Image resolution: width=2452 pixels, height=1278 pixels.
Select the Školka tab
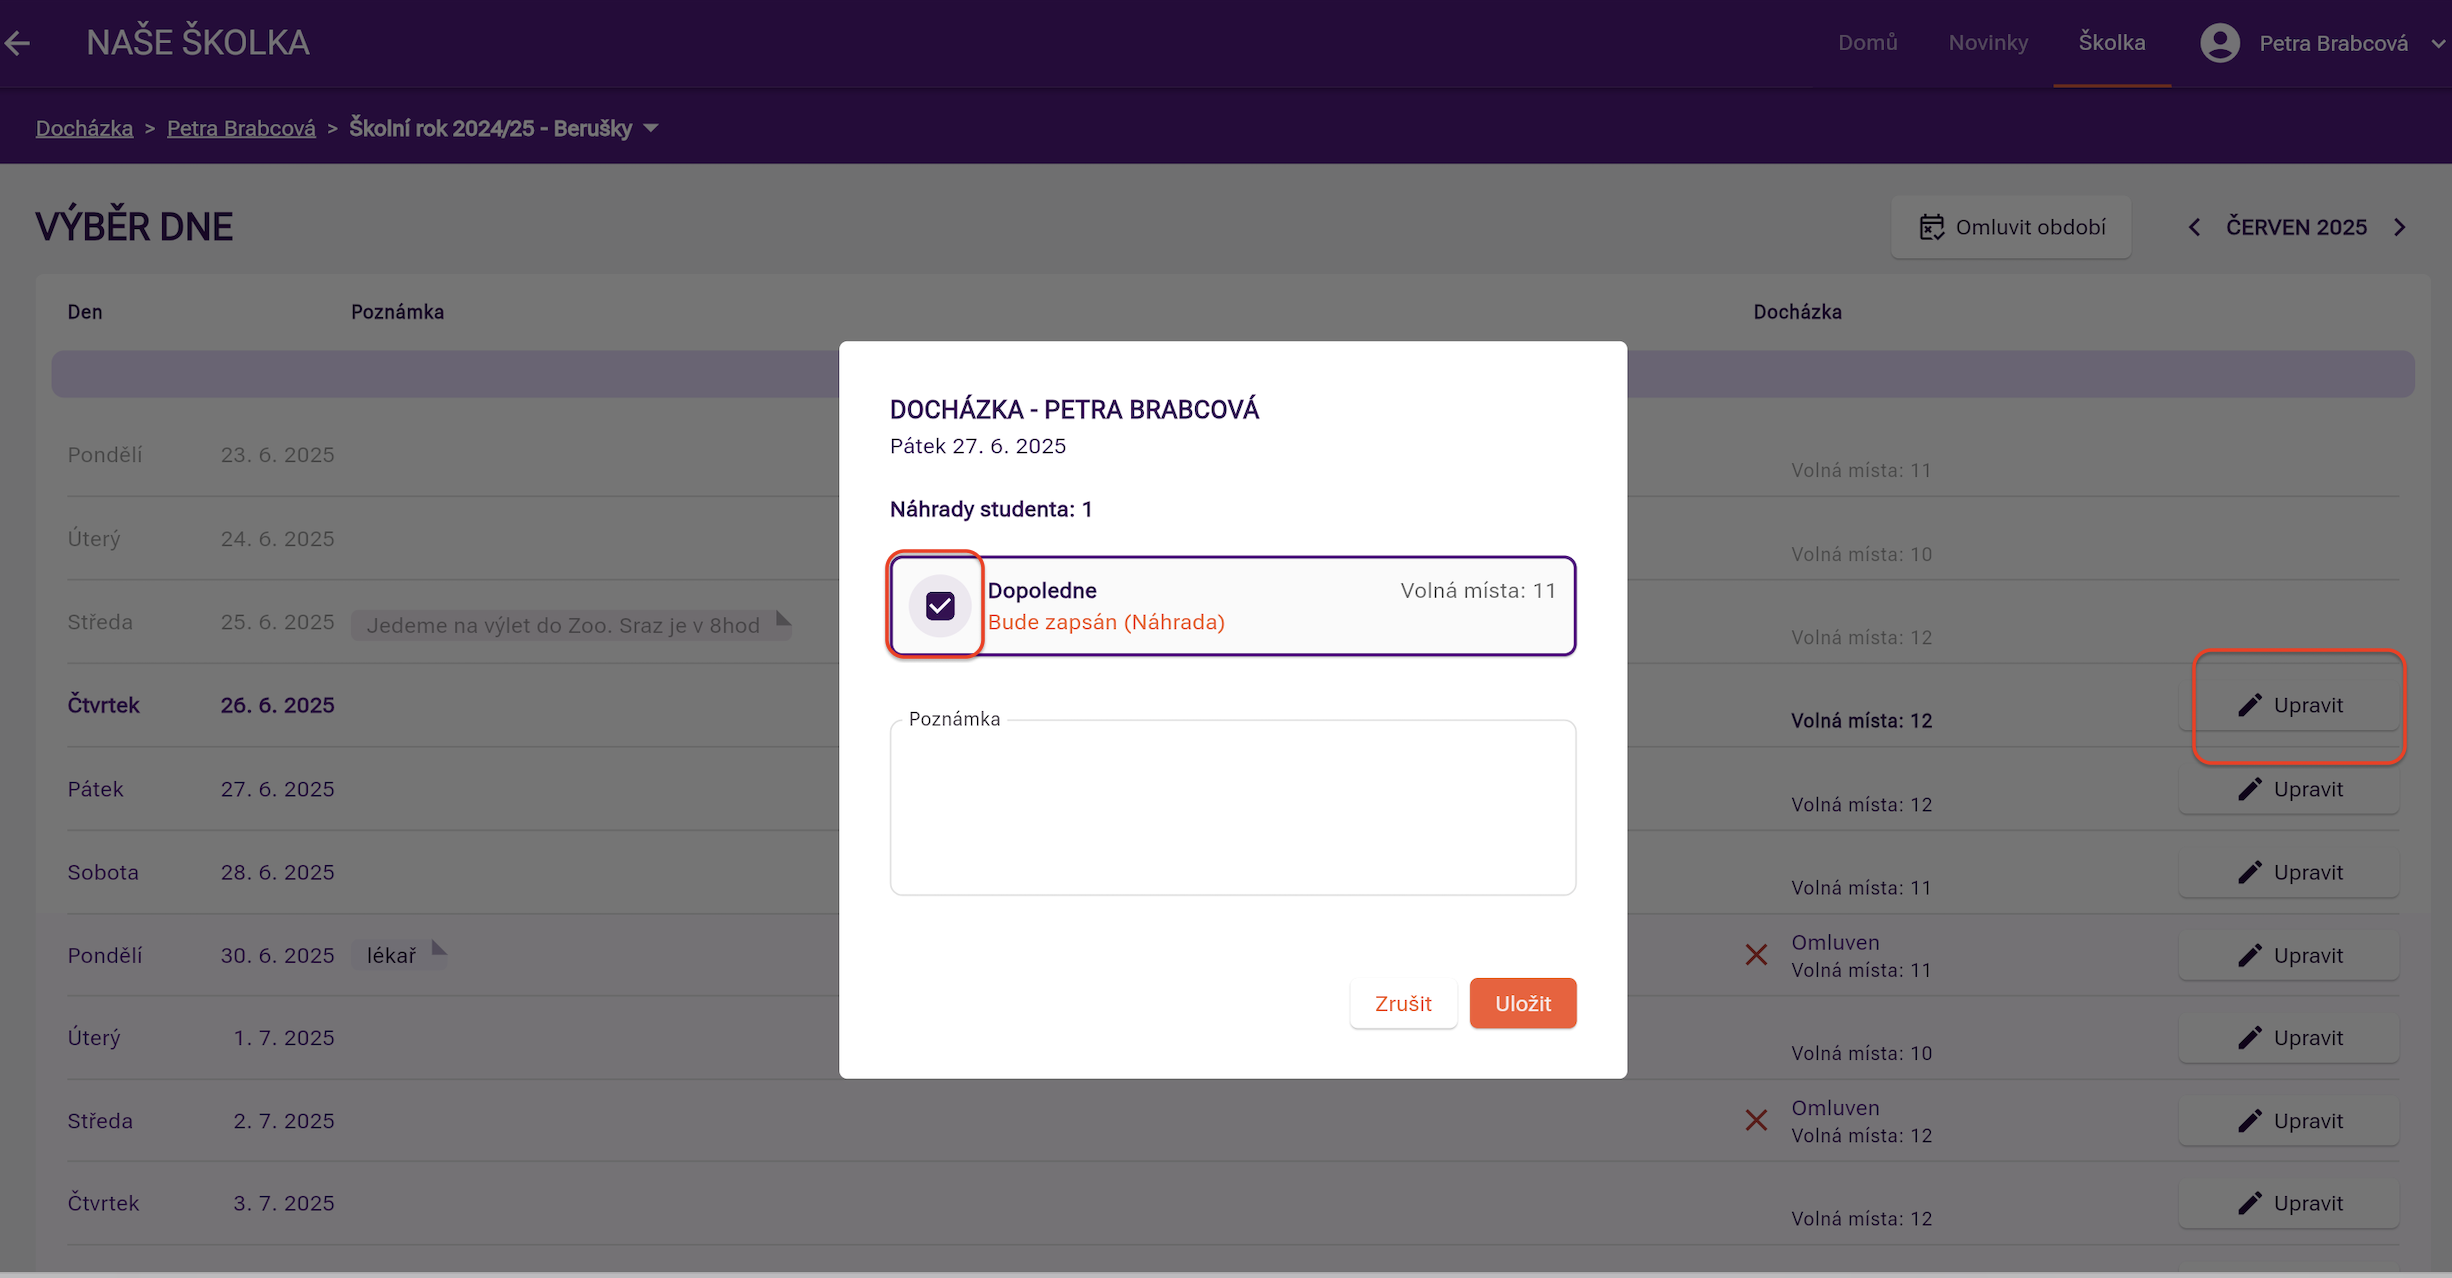pos(2111,43)
